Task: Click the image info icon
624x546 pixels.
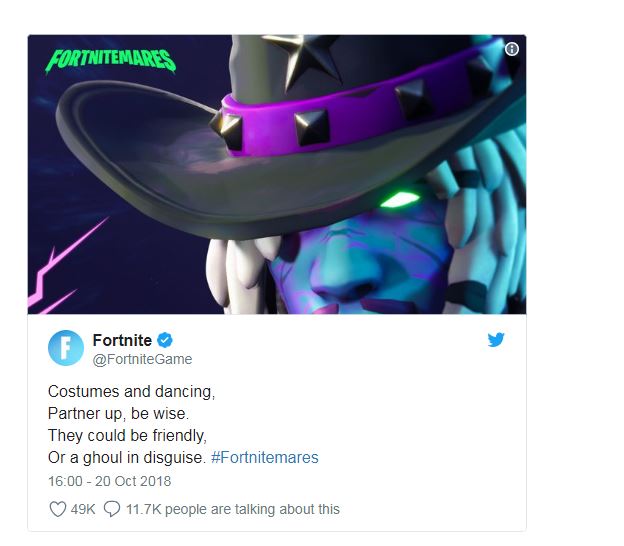Action: 512,49
